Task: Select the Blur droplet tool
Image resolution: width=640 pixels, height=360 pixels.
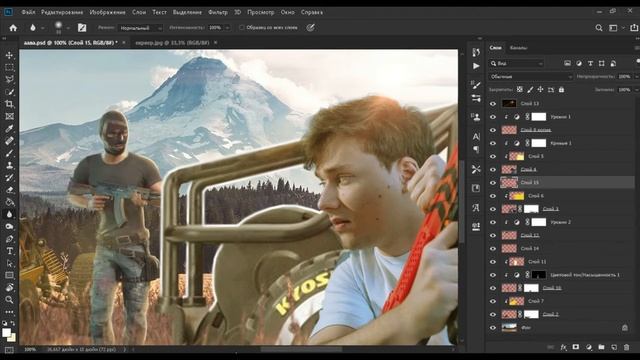Action: (x=9, y=214)
